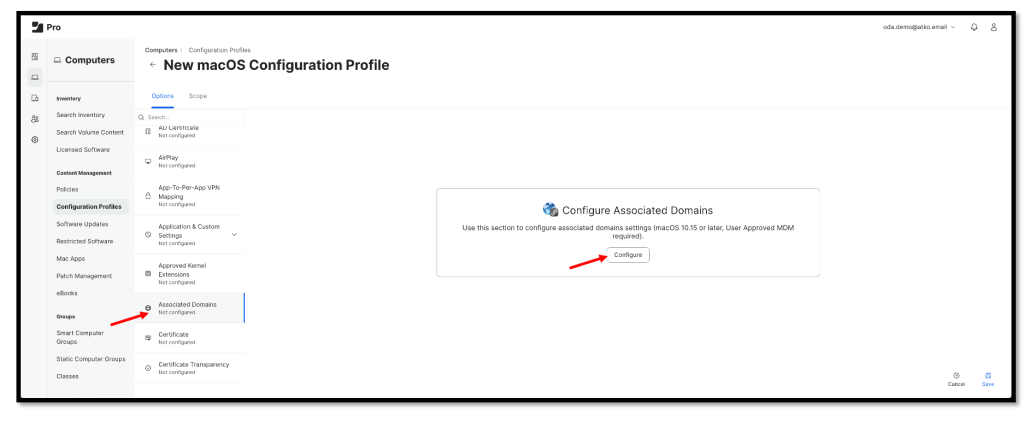Click the payload Search field
The height and width of the screenshot is (427, 1024).
click(190, 118)
